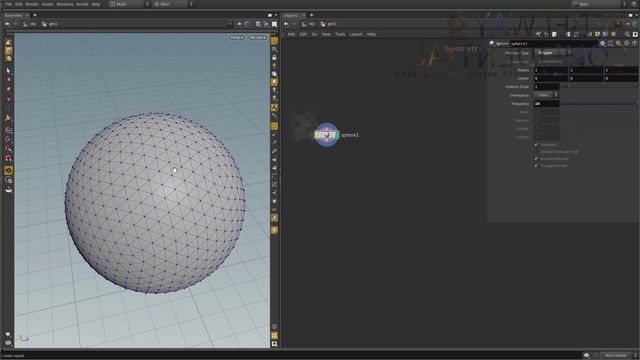Toggle the Imperfect checkbox
Viewport: 640px width, 360px height.
537,144
